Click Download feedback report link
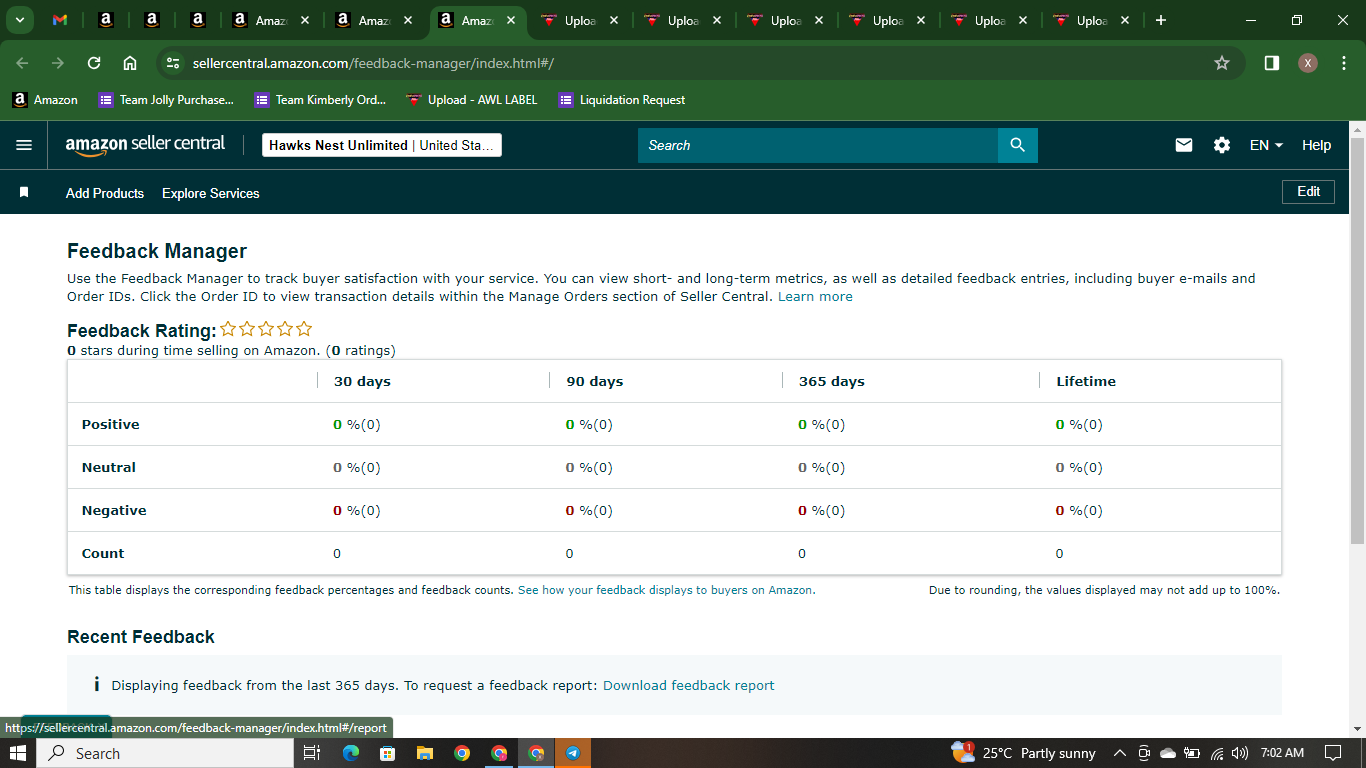 click(x=689, y=685)
